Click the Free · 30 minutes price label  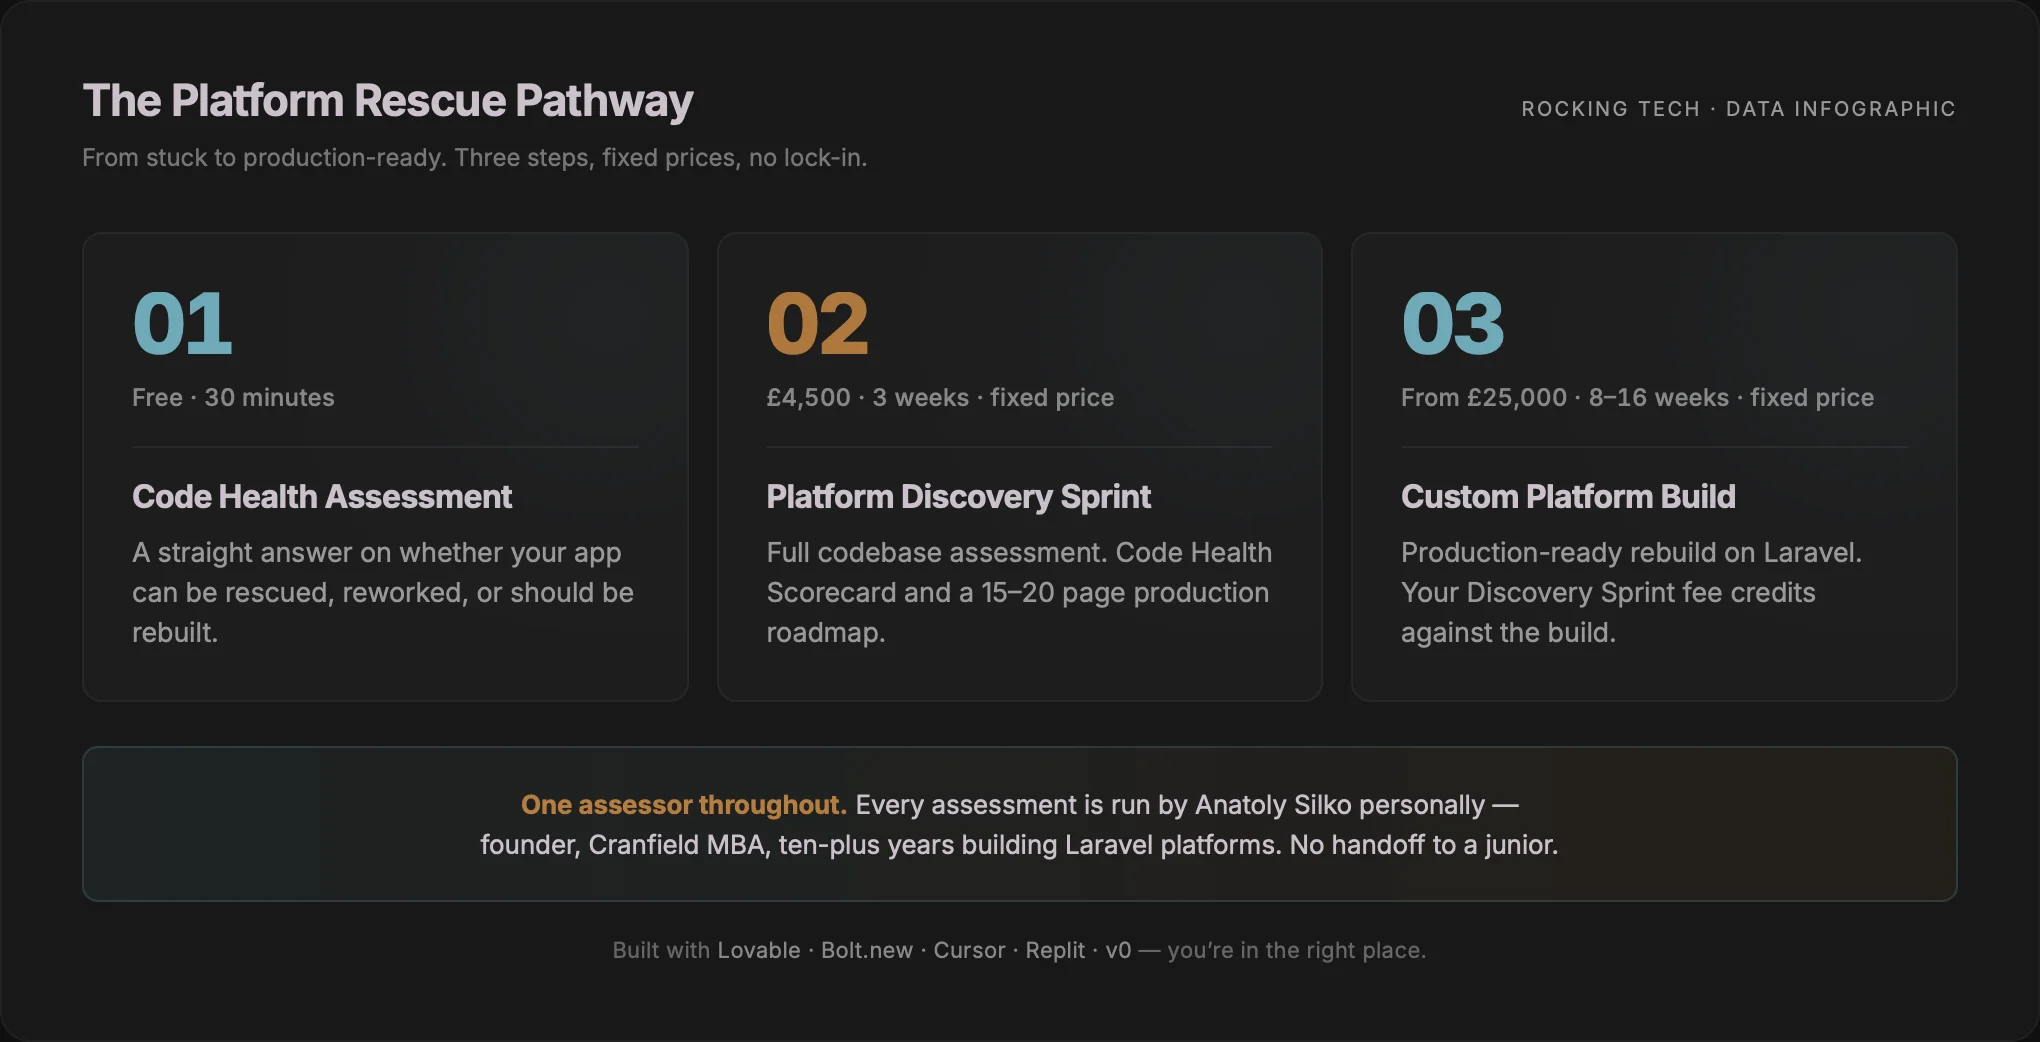pyautogui.click(x=233, y=397)
